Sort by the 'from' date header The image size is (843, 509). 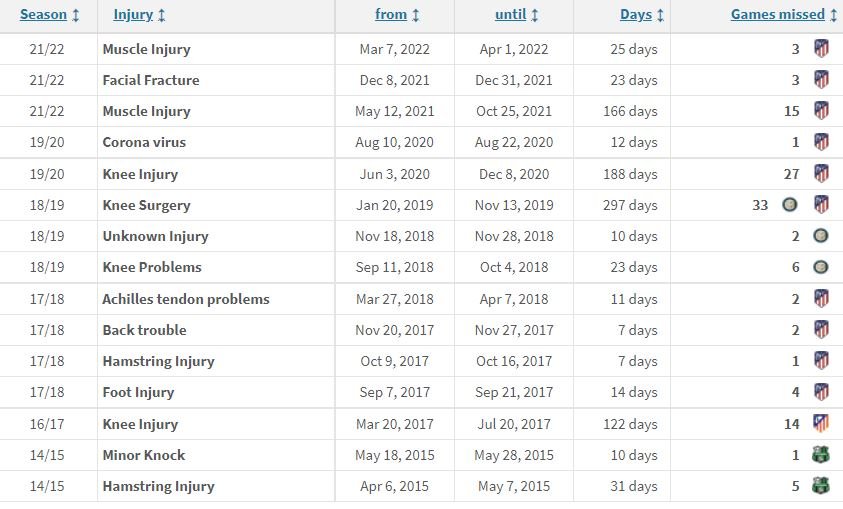[391, 15]
